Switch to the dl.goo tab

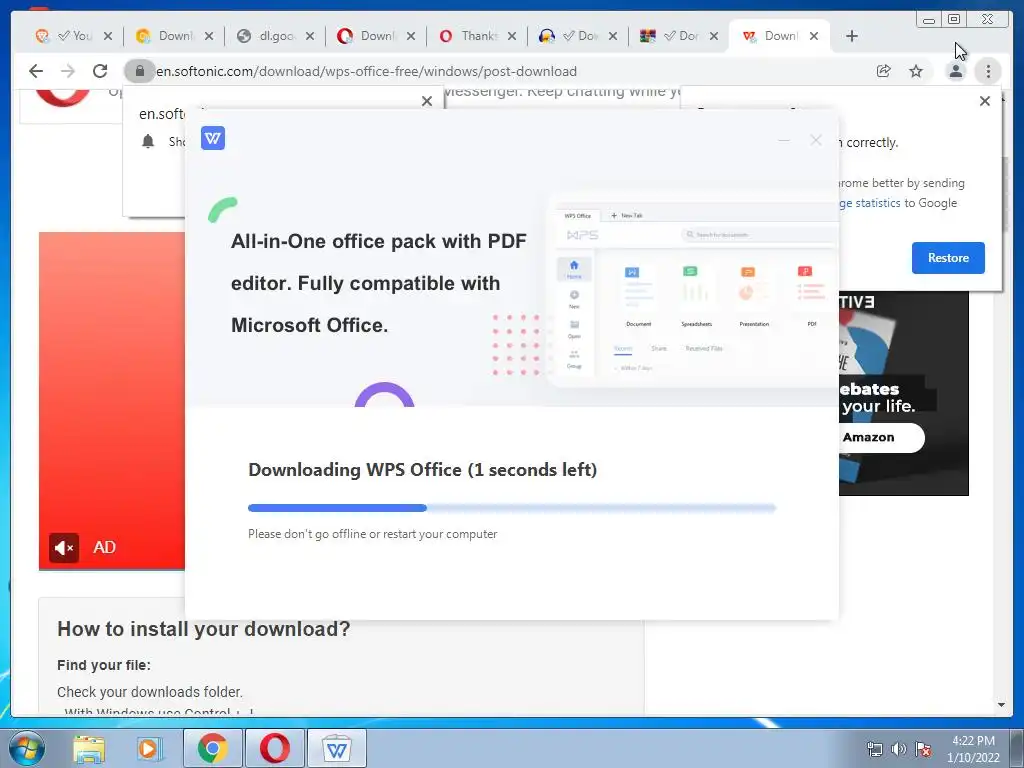click(274, 36)
